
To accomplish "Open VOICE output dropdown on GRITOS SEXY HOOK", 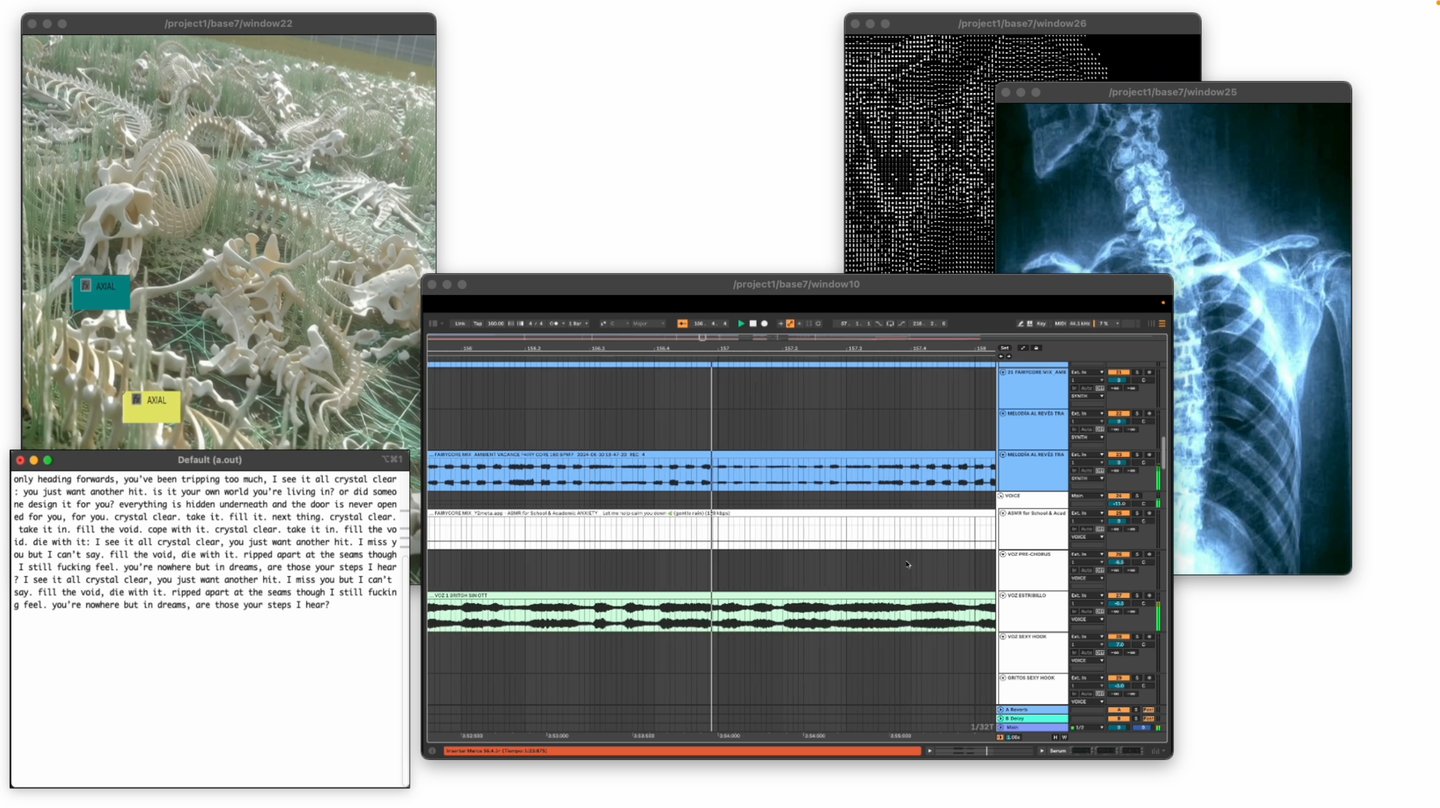I will click(x=1087, y=702).
